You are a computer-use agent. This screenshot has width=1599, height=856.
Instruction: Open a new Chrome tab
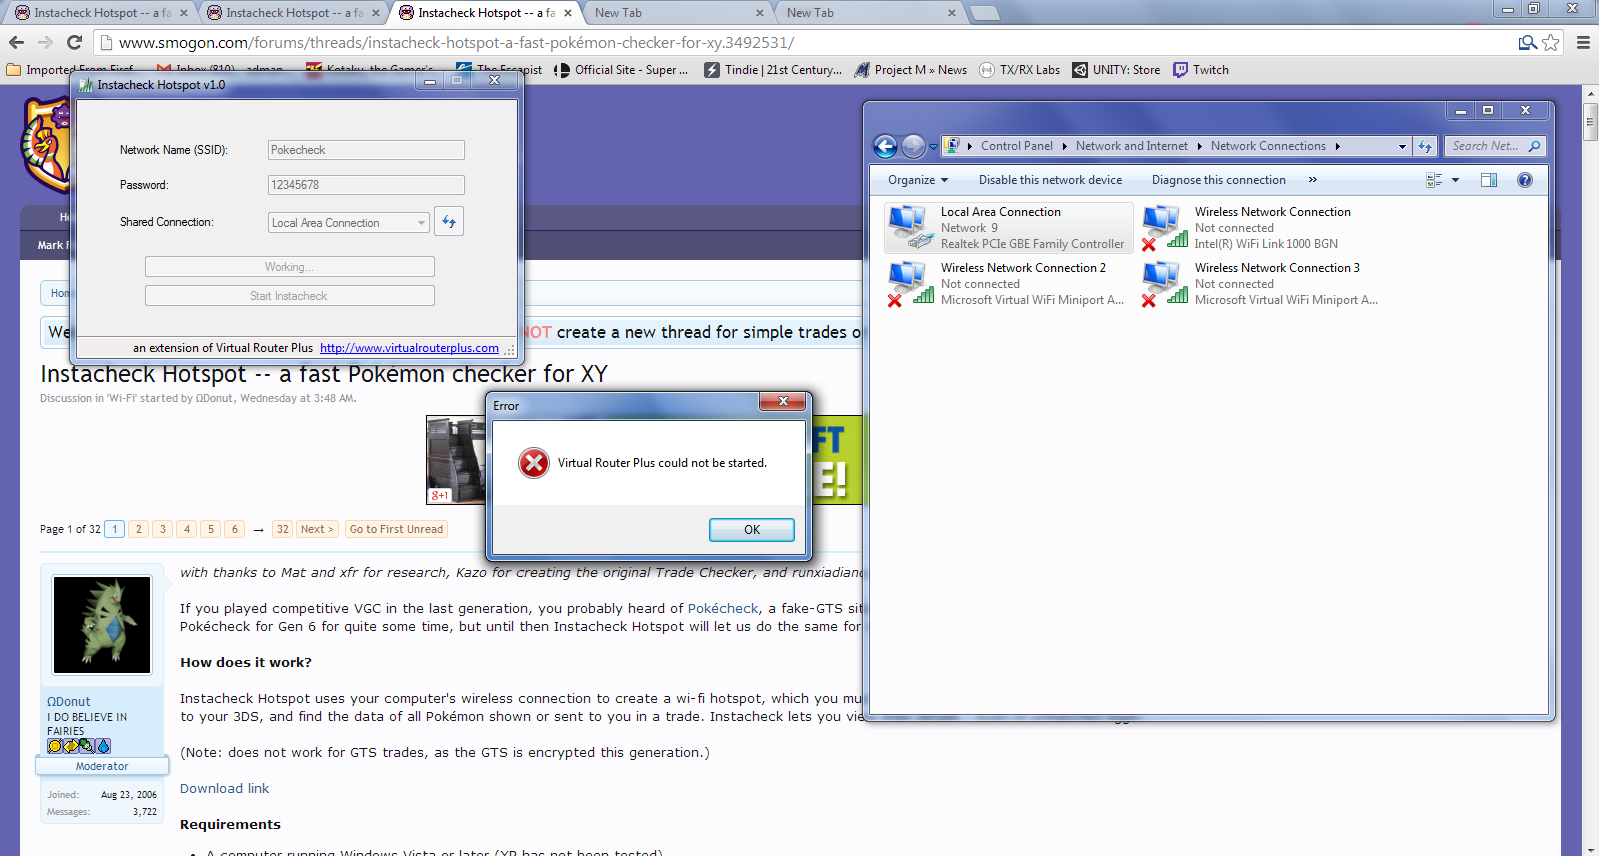pos(985,13)
